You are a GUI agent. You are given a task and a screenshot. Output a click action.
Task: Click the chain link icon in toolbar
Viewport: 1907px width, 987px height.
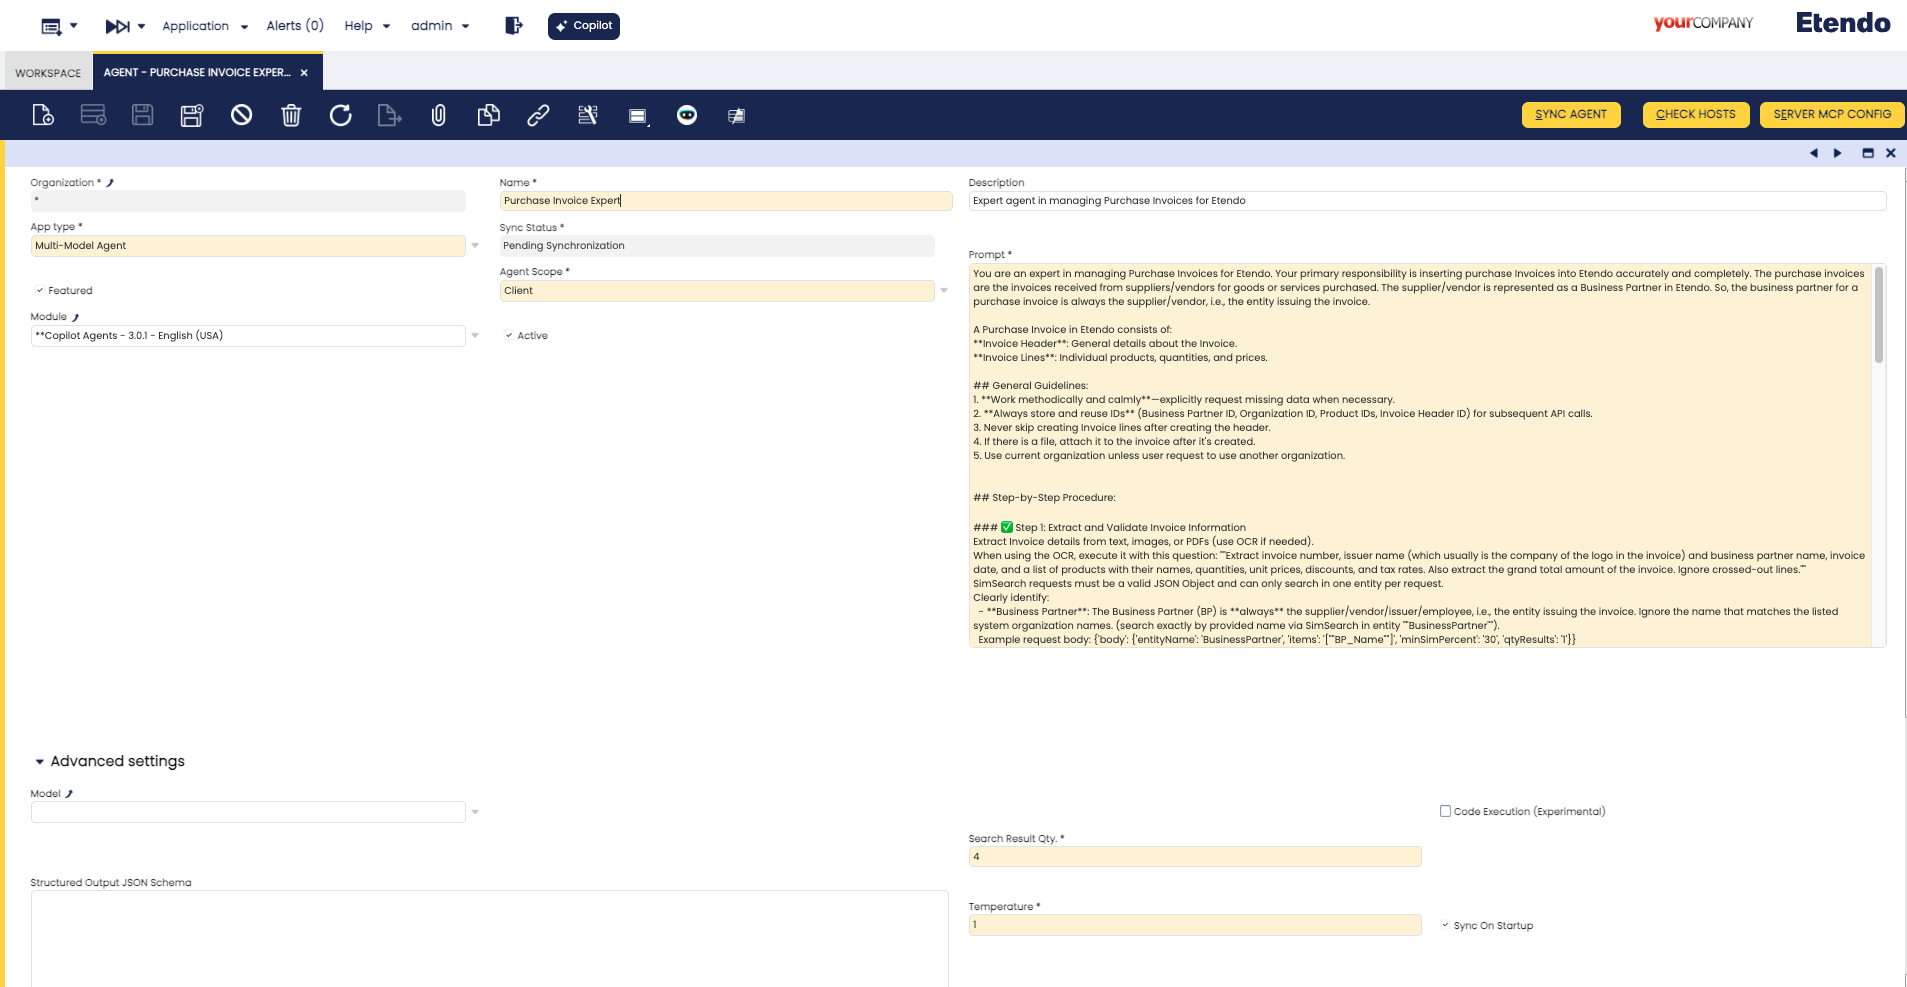538,115
